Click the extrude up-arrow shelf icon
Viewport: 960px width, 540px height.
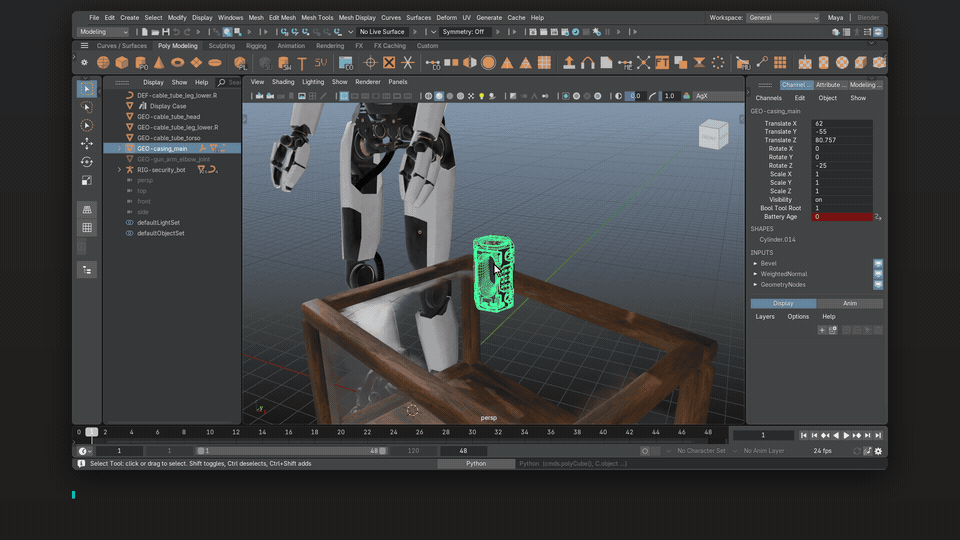click(569, 62)
